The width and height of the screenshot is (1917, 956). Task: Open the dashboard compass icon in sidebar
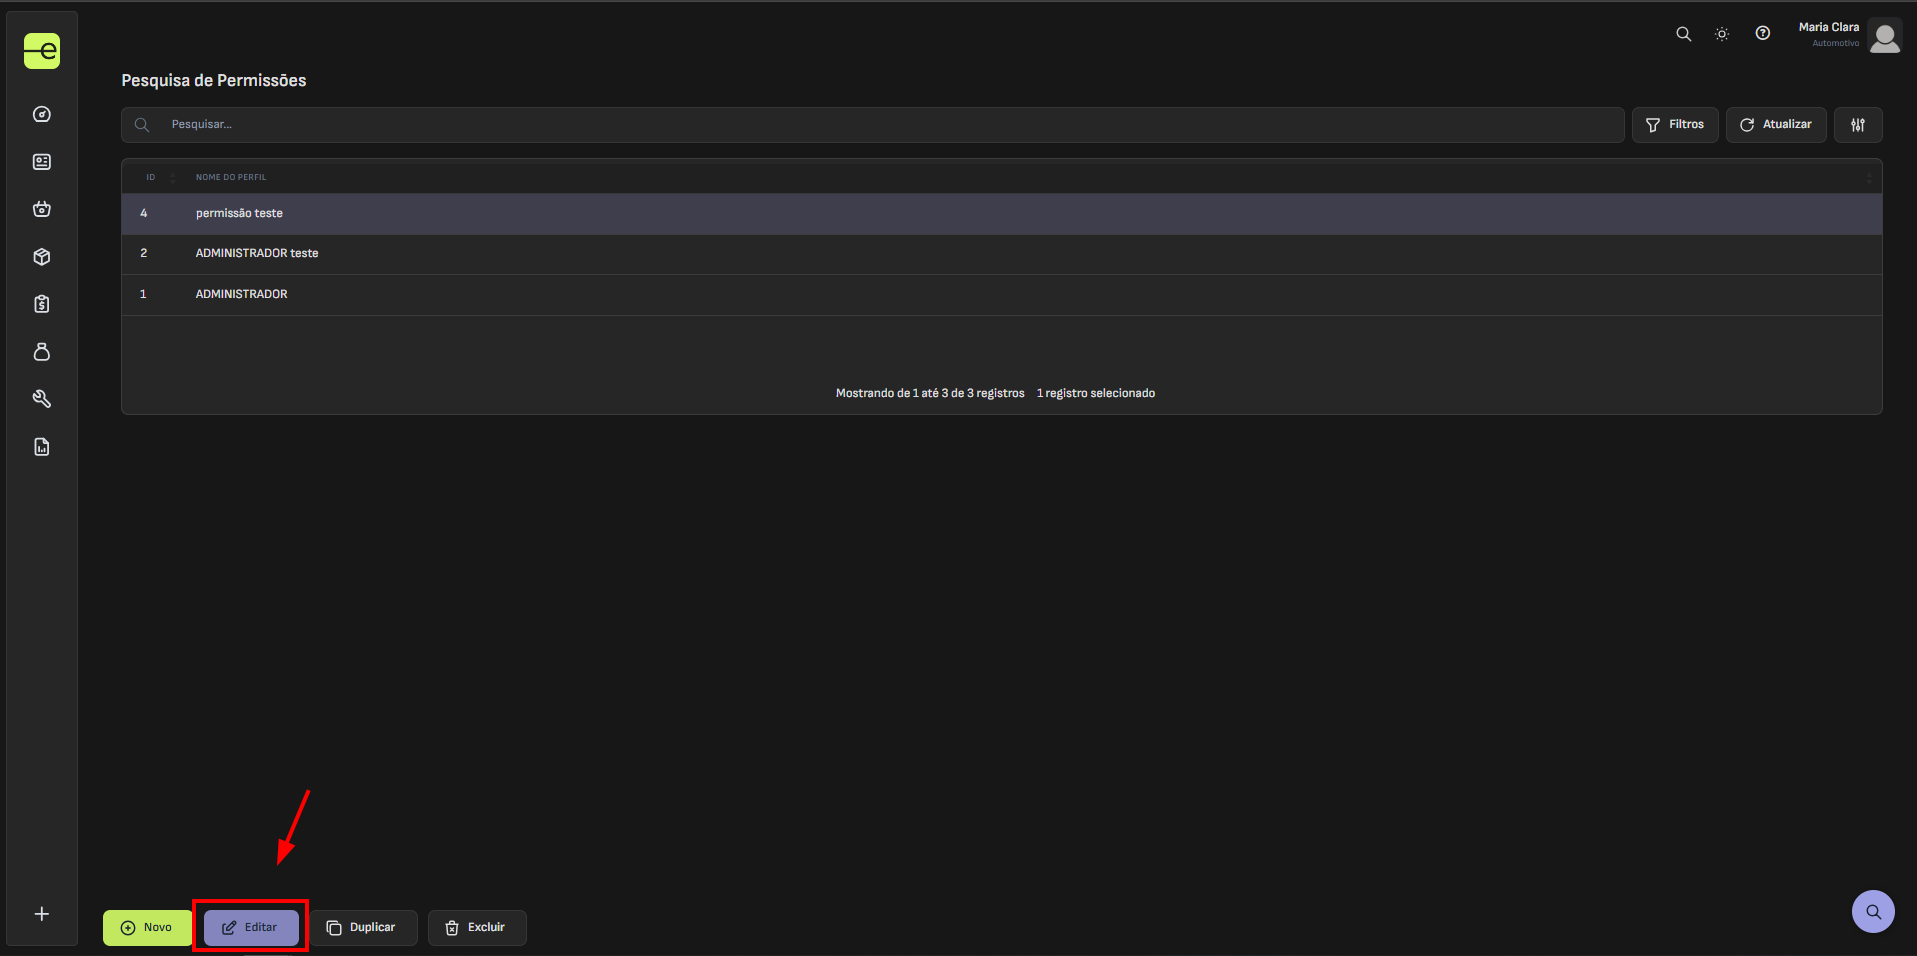[42, 114]
